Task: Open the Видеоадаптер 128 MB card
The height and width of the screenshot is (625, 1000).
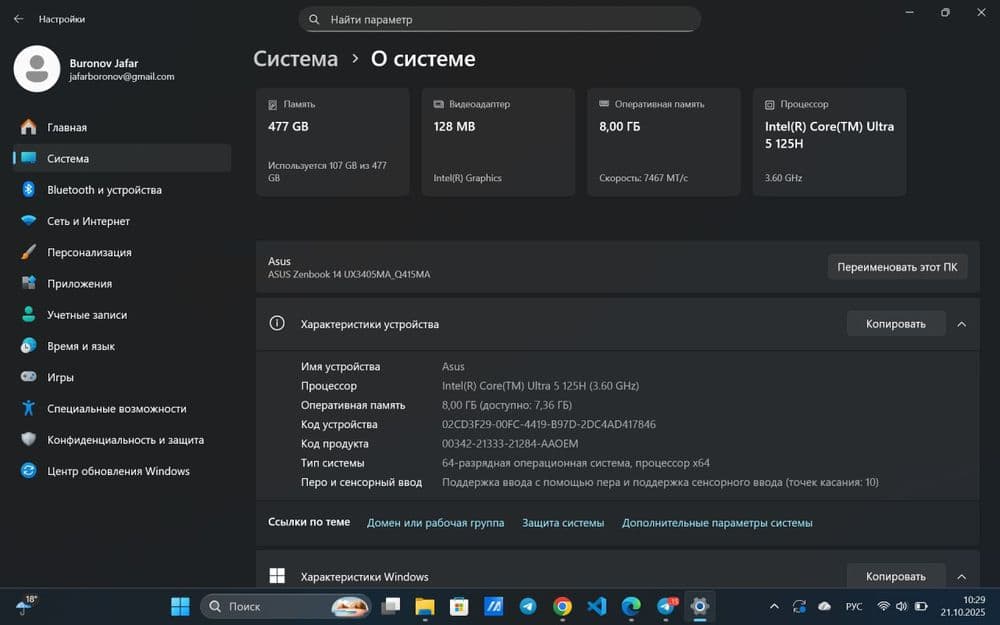Action: pos(498,142)
